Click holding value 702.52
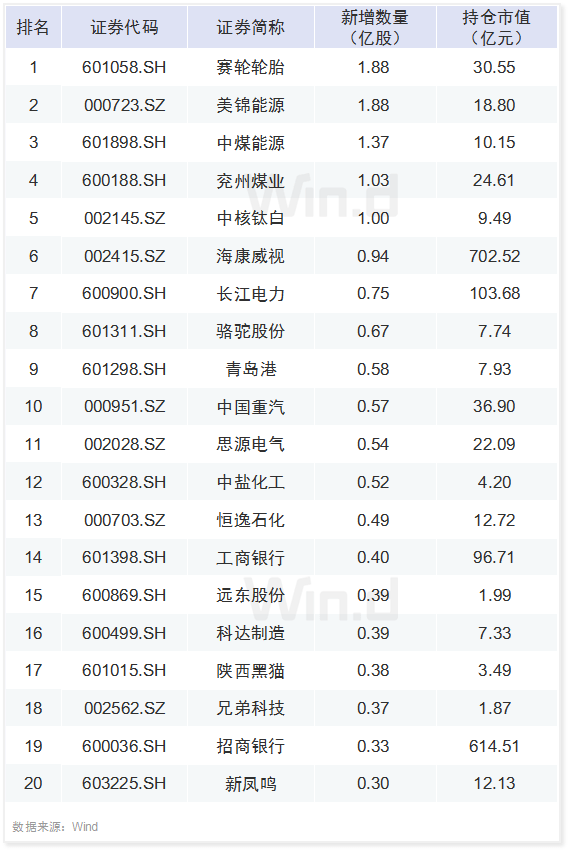 click(x=495, y=256)
